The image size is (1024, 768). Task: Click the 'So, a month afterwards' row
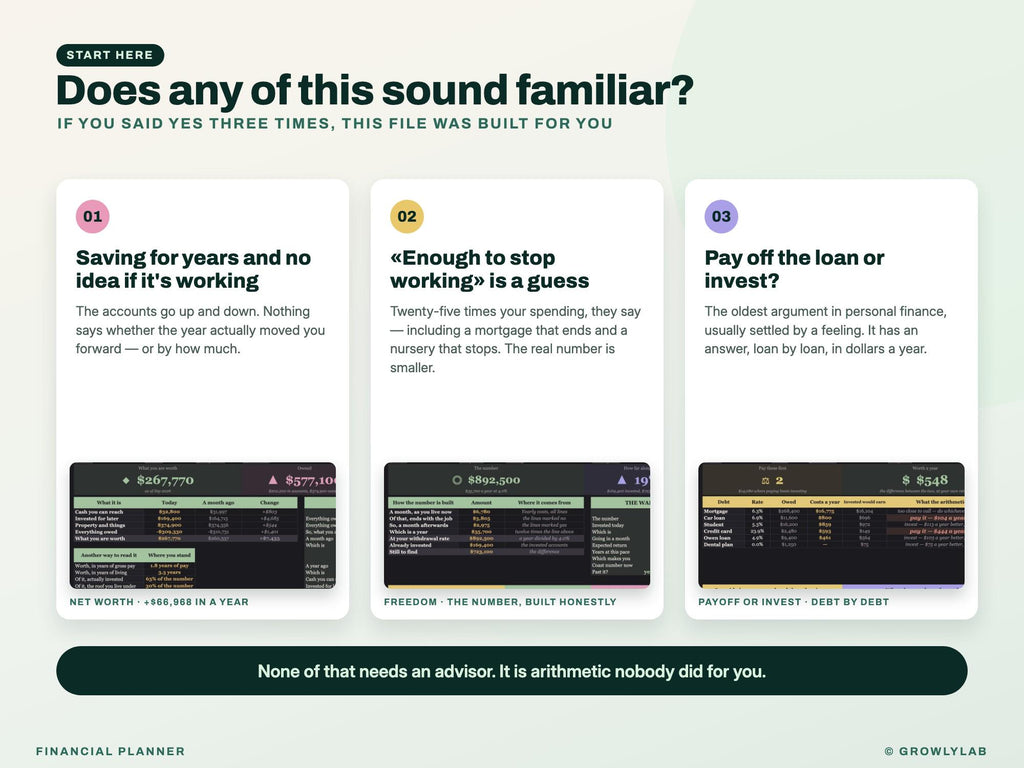[x=486, y=525]
